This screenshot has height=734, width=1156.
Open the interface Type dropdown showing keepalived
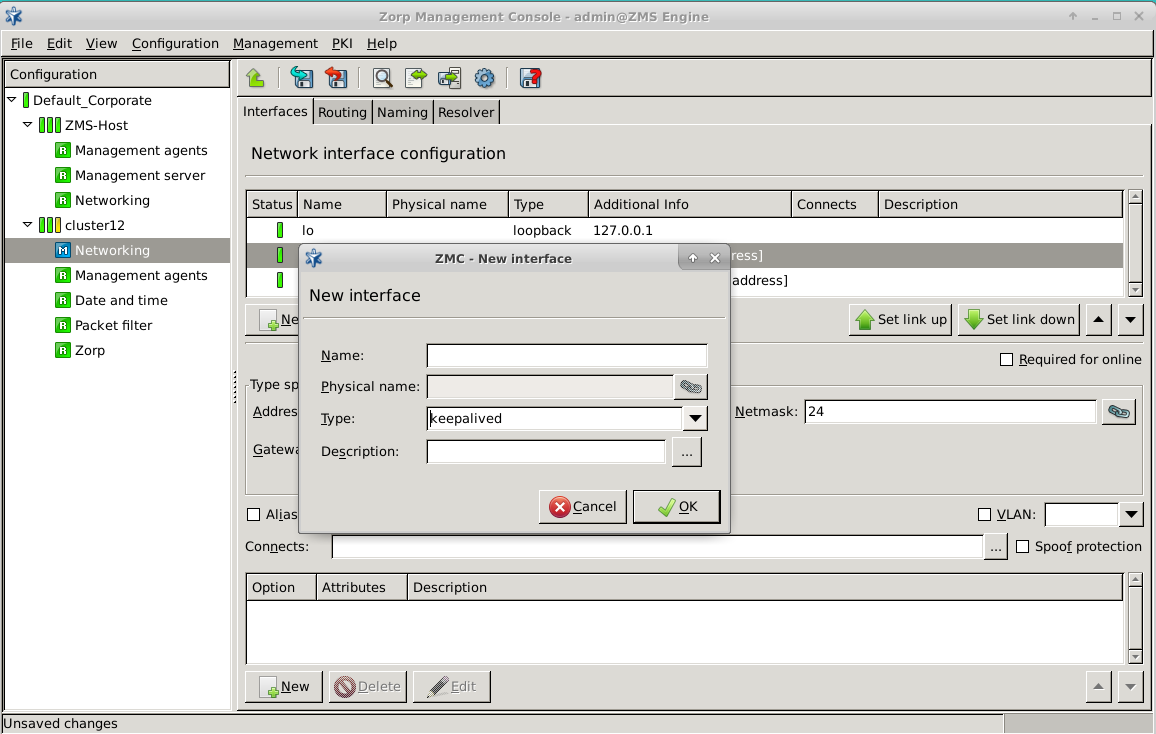695,418
